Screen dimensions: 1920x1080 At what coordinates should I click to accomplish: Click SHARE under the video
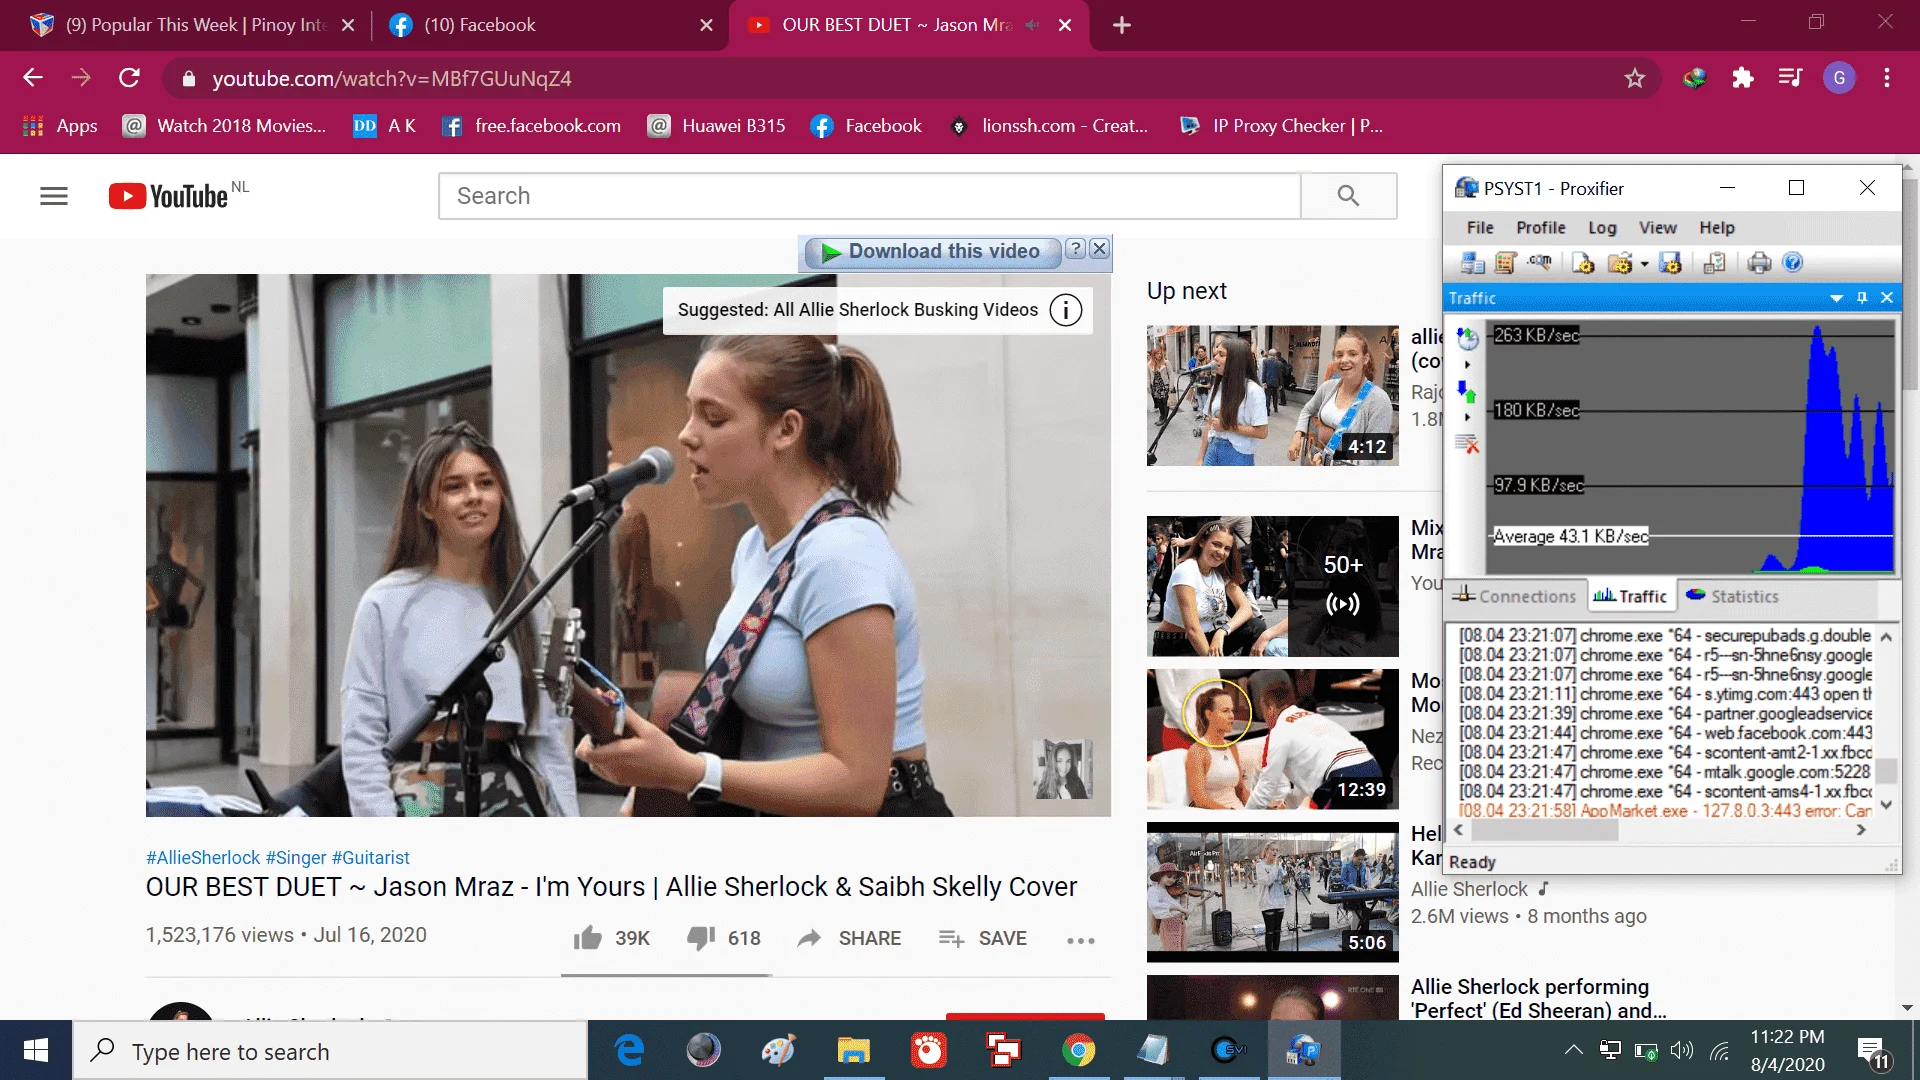(849, 938)
